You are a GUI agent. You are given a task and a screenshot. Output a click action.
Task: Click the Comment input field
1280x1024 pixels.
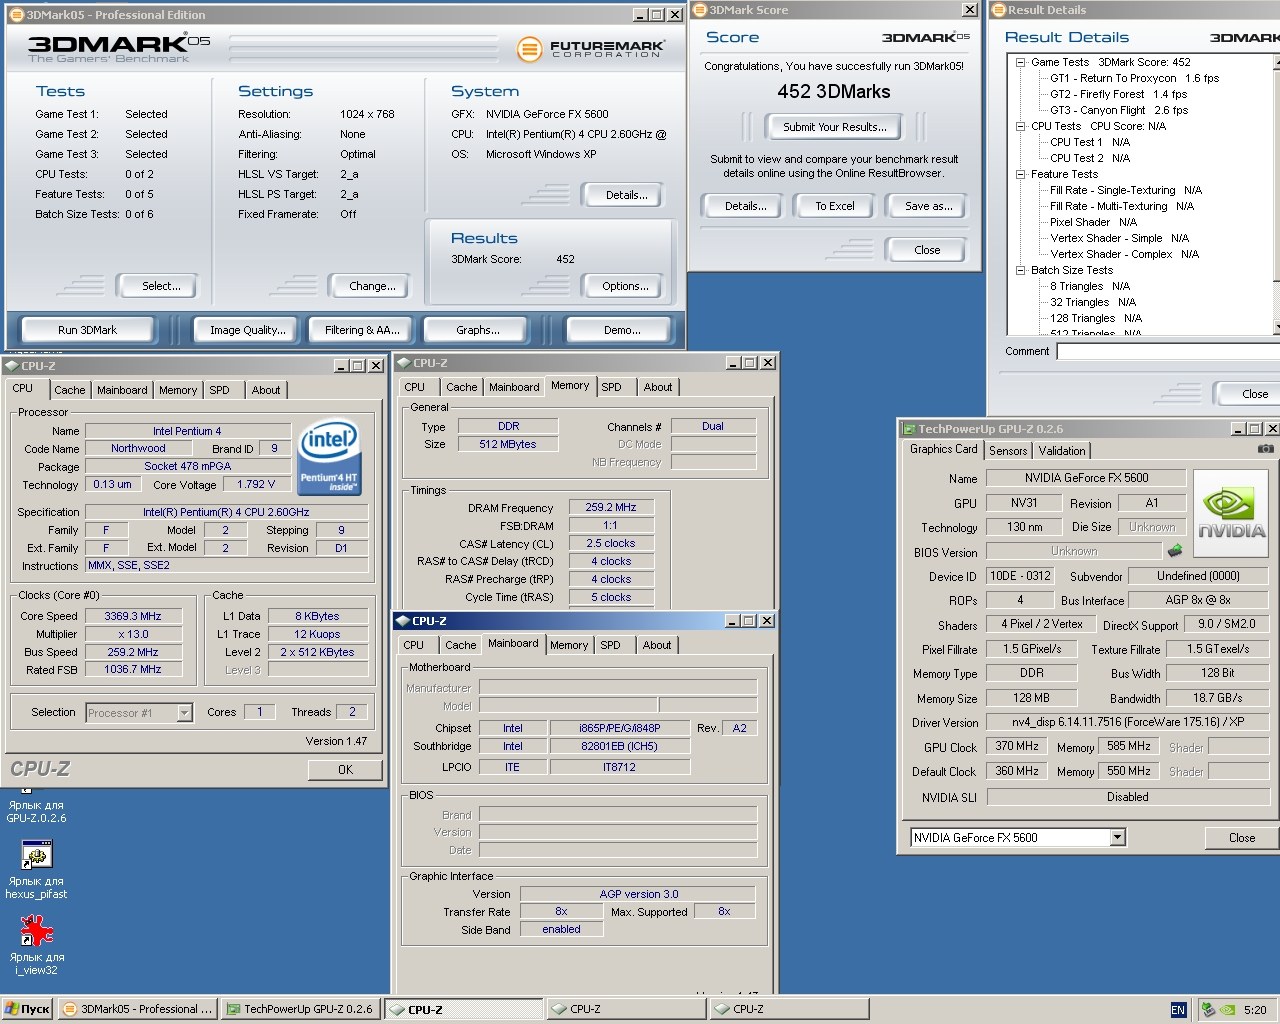(x=1168, y=351)
